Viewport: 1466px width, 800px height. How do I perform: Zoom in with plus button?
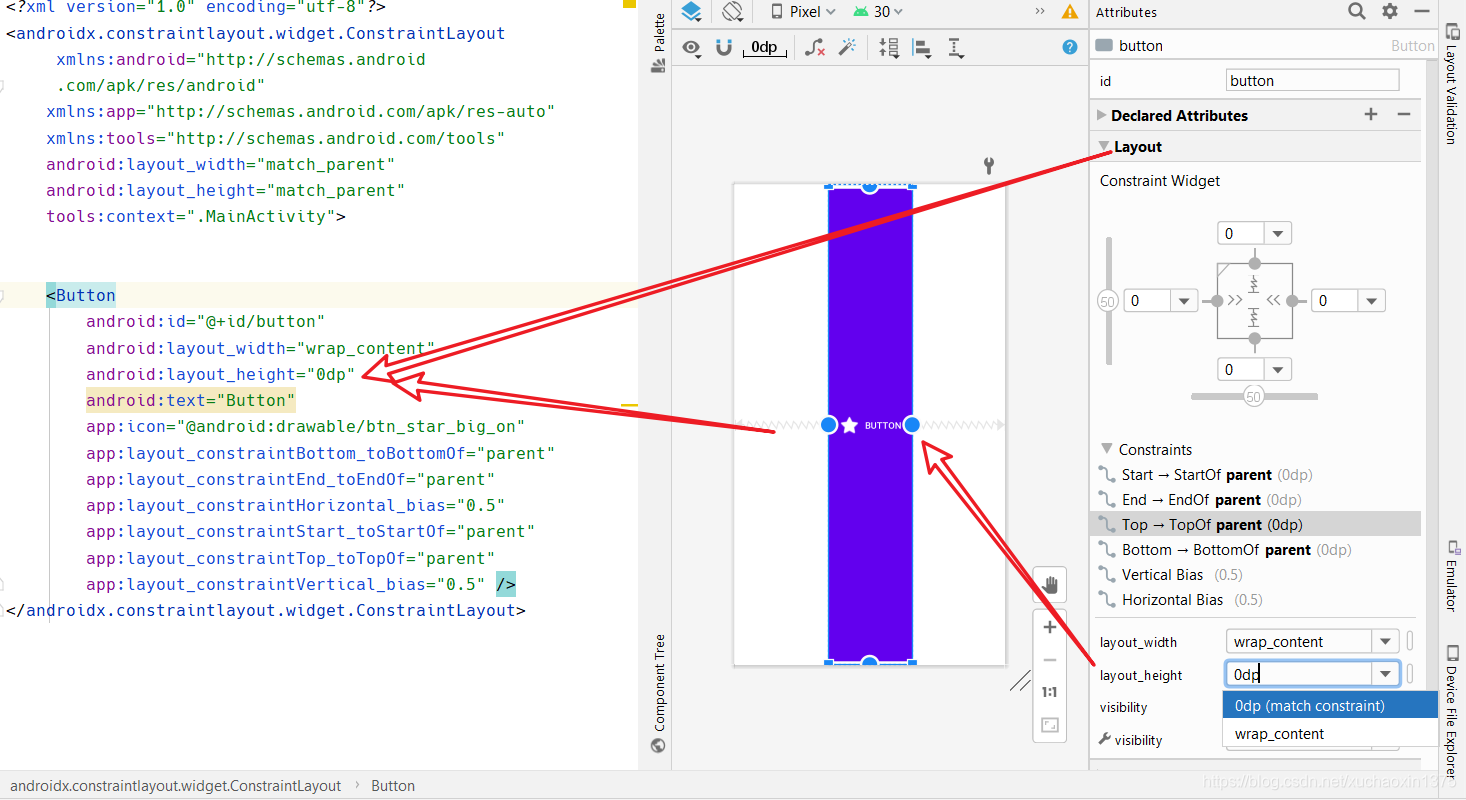tap(1050, 627)
